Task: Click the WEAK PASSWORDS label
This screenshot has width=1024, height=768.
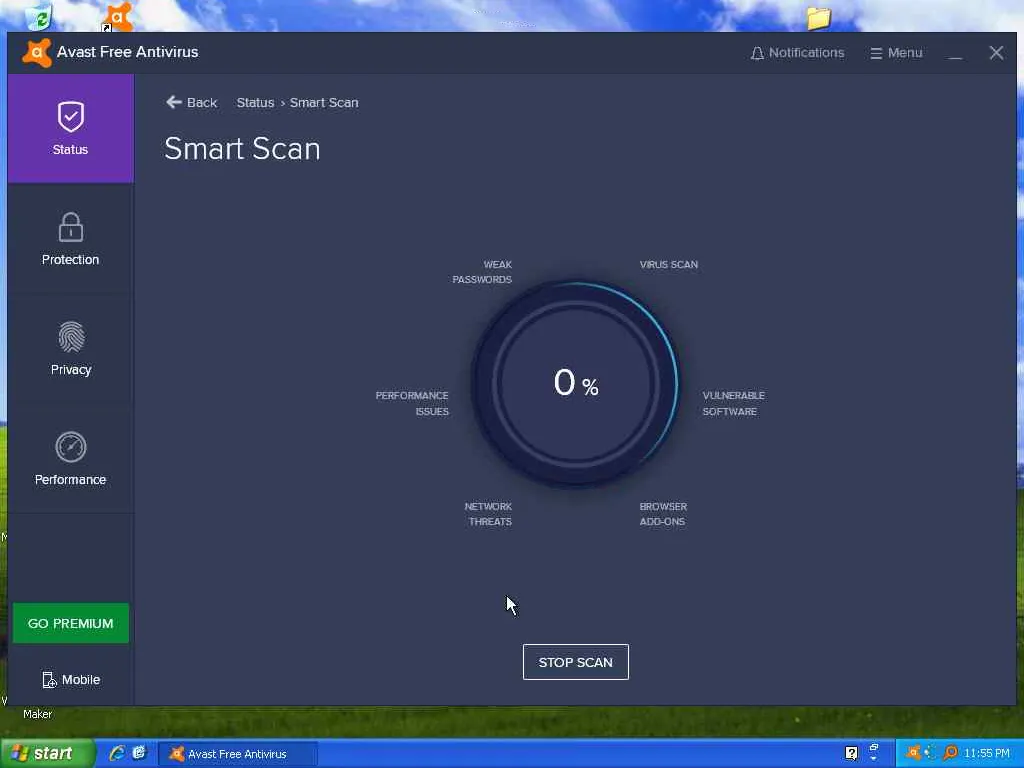Action: pyautogui.click(x=482, y=272)
